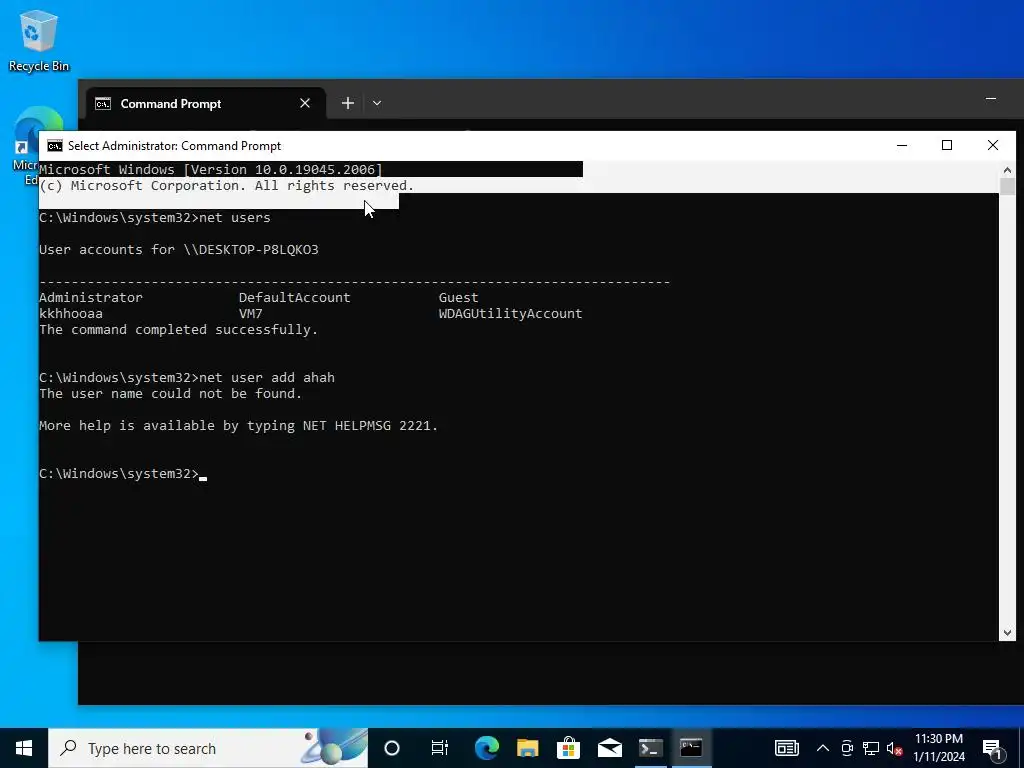
Task: Click the 'kkhhooaa' account name
Action: coord(71,313)
